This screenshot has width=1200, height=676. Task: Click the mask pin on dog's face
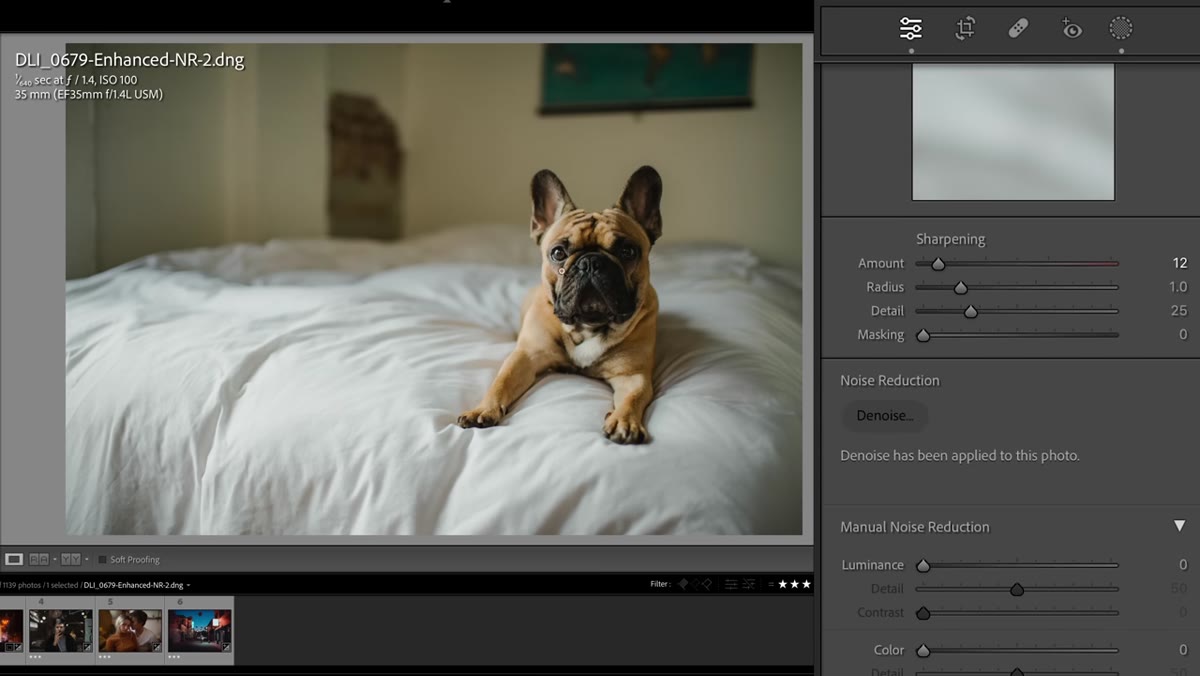pos(562,270)
